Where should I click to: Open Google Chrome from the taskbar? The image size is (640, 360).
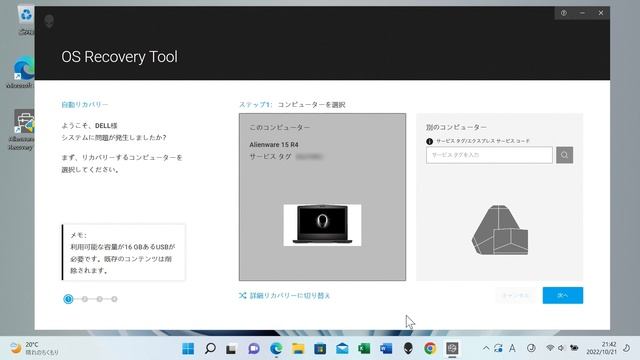430,349
